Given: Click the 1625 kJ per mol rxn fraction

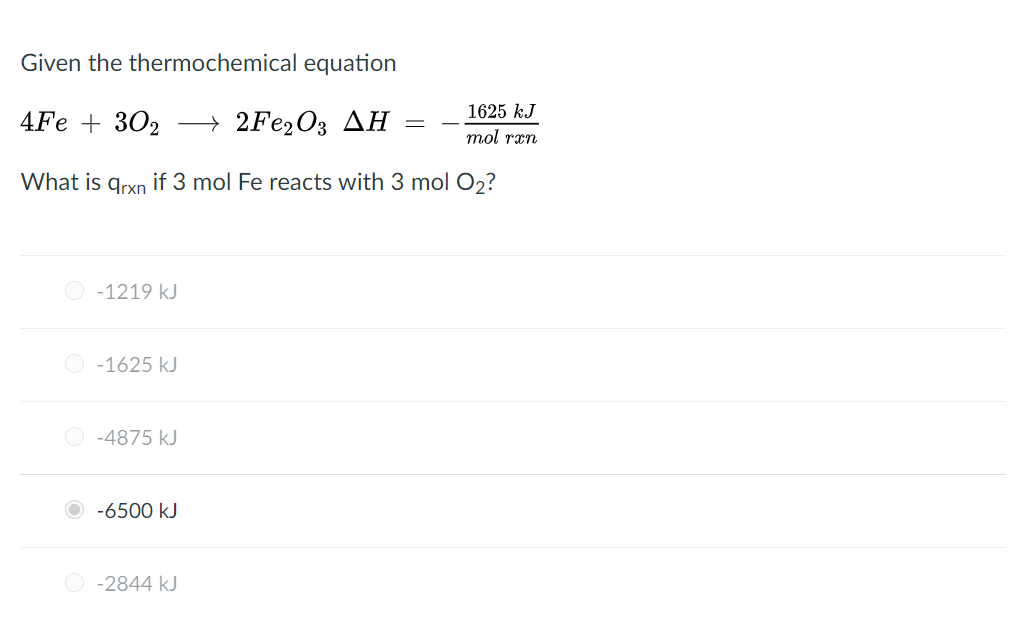Looking at the screenshot, I should pyautogui.click(x=500, y=122).
